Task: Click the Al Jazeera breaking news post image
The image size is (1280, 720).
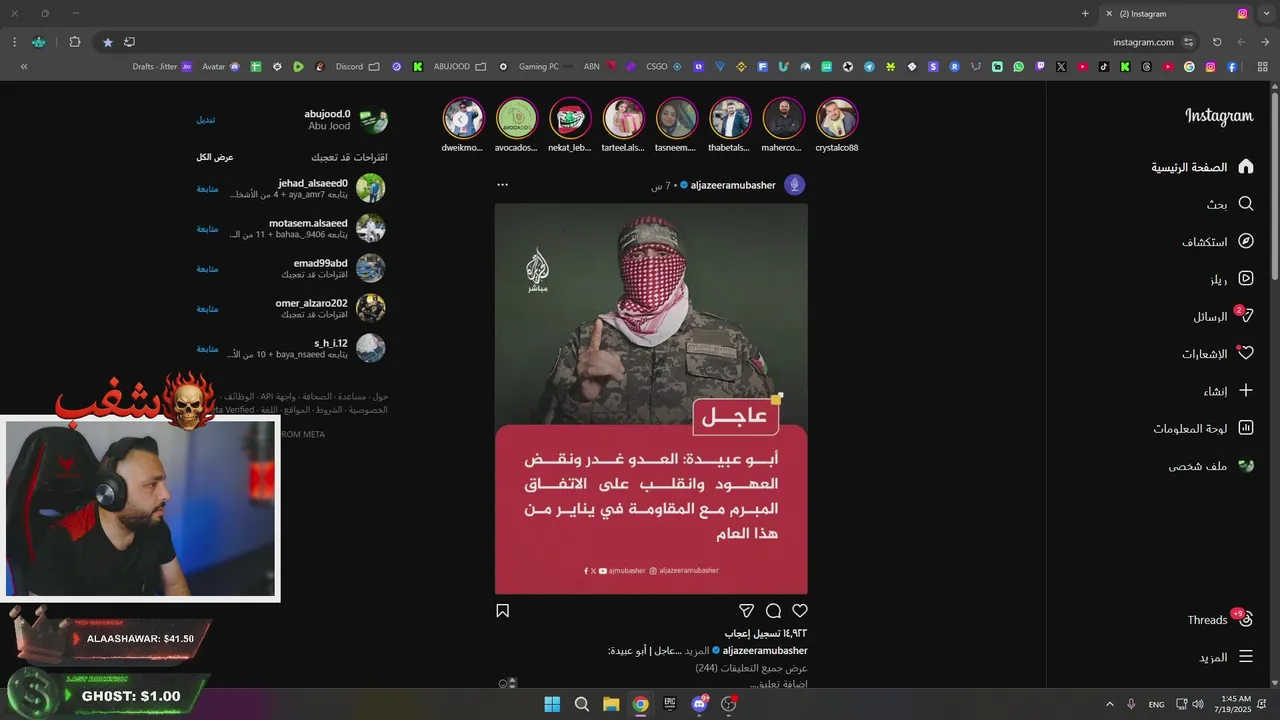Action: coord(651,399)
